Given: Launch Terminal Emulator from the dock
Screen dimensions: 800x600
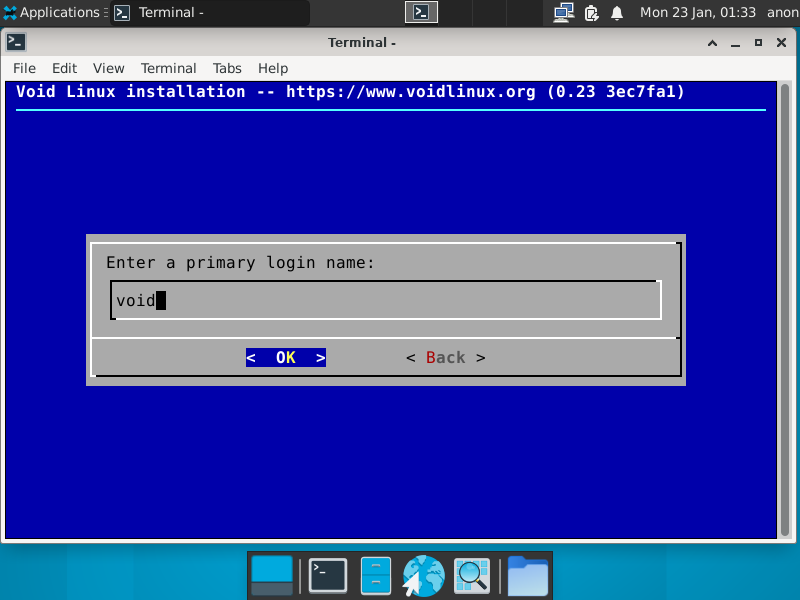Looking at the screenshot, I should point(328,576).
